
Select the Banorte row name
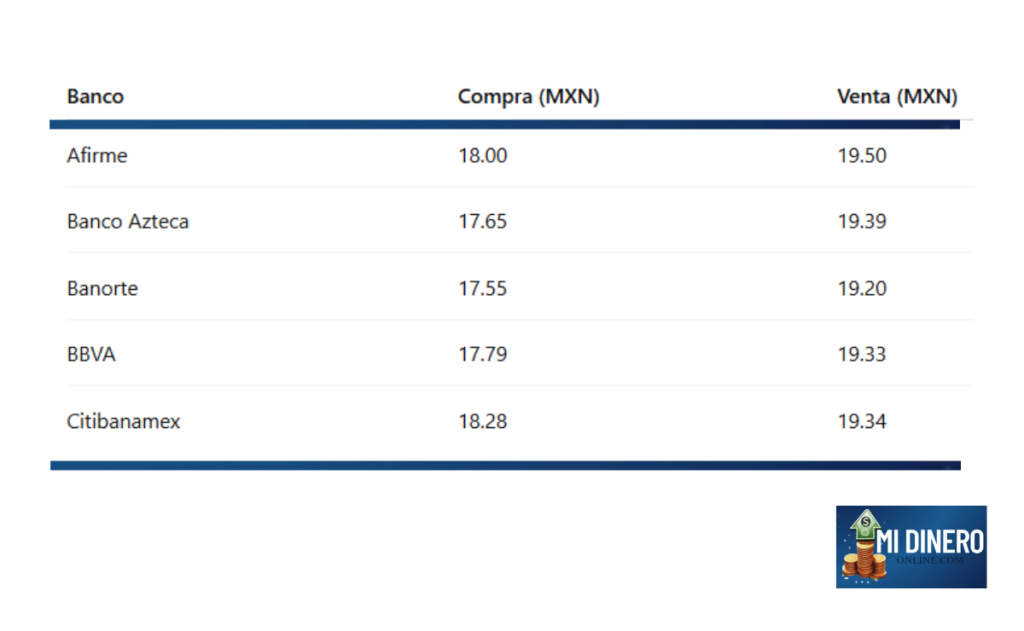(x=102, y=288)
